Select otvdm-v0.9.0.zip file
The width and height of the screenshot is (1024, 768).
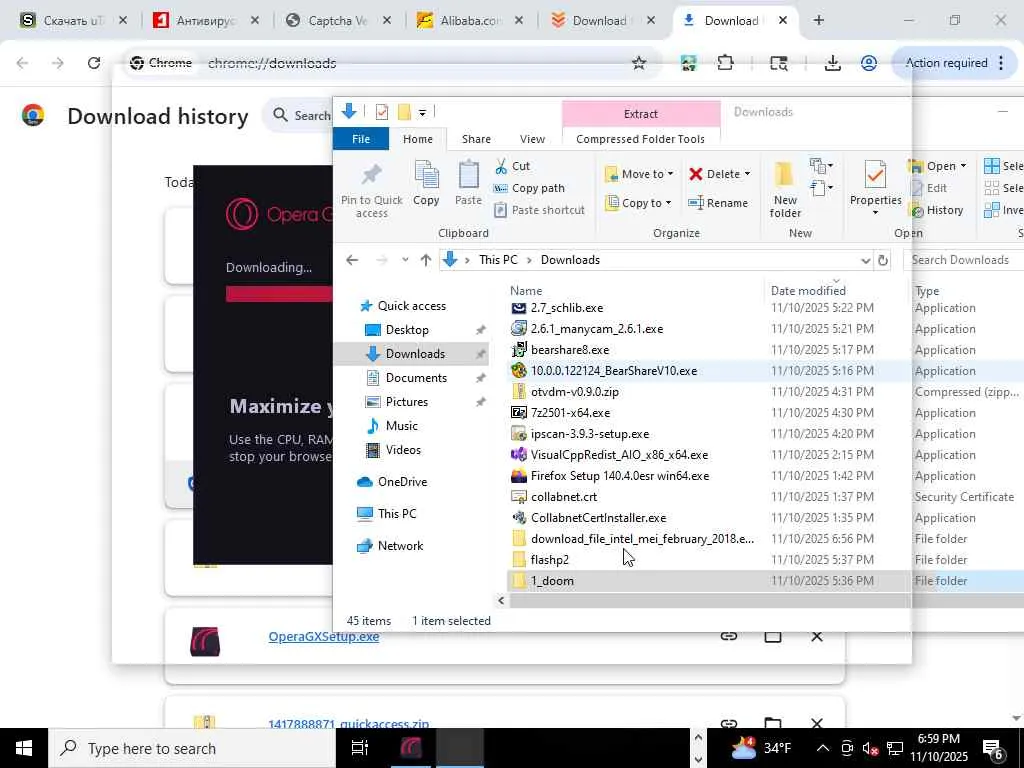[575, 392]
